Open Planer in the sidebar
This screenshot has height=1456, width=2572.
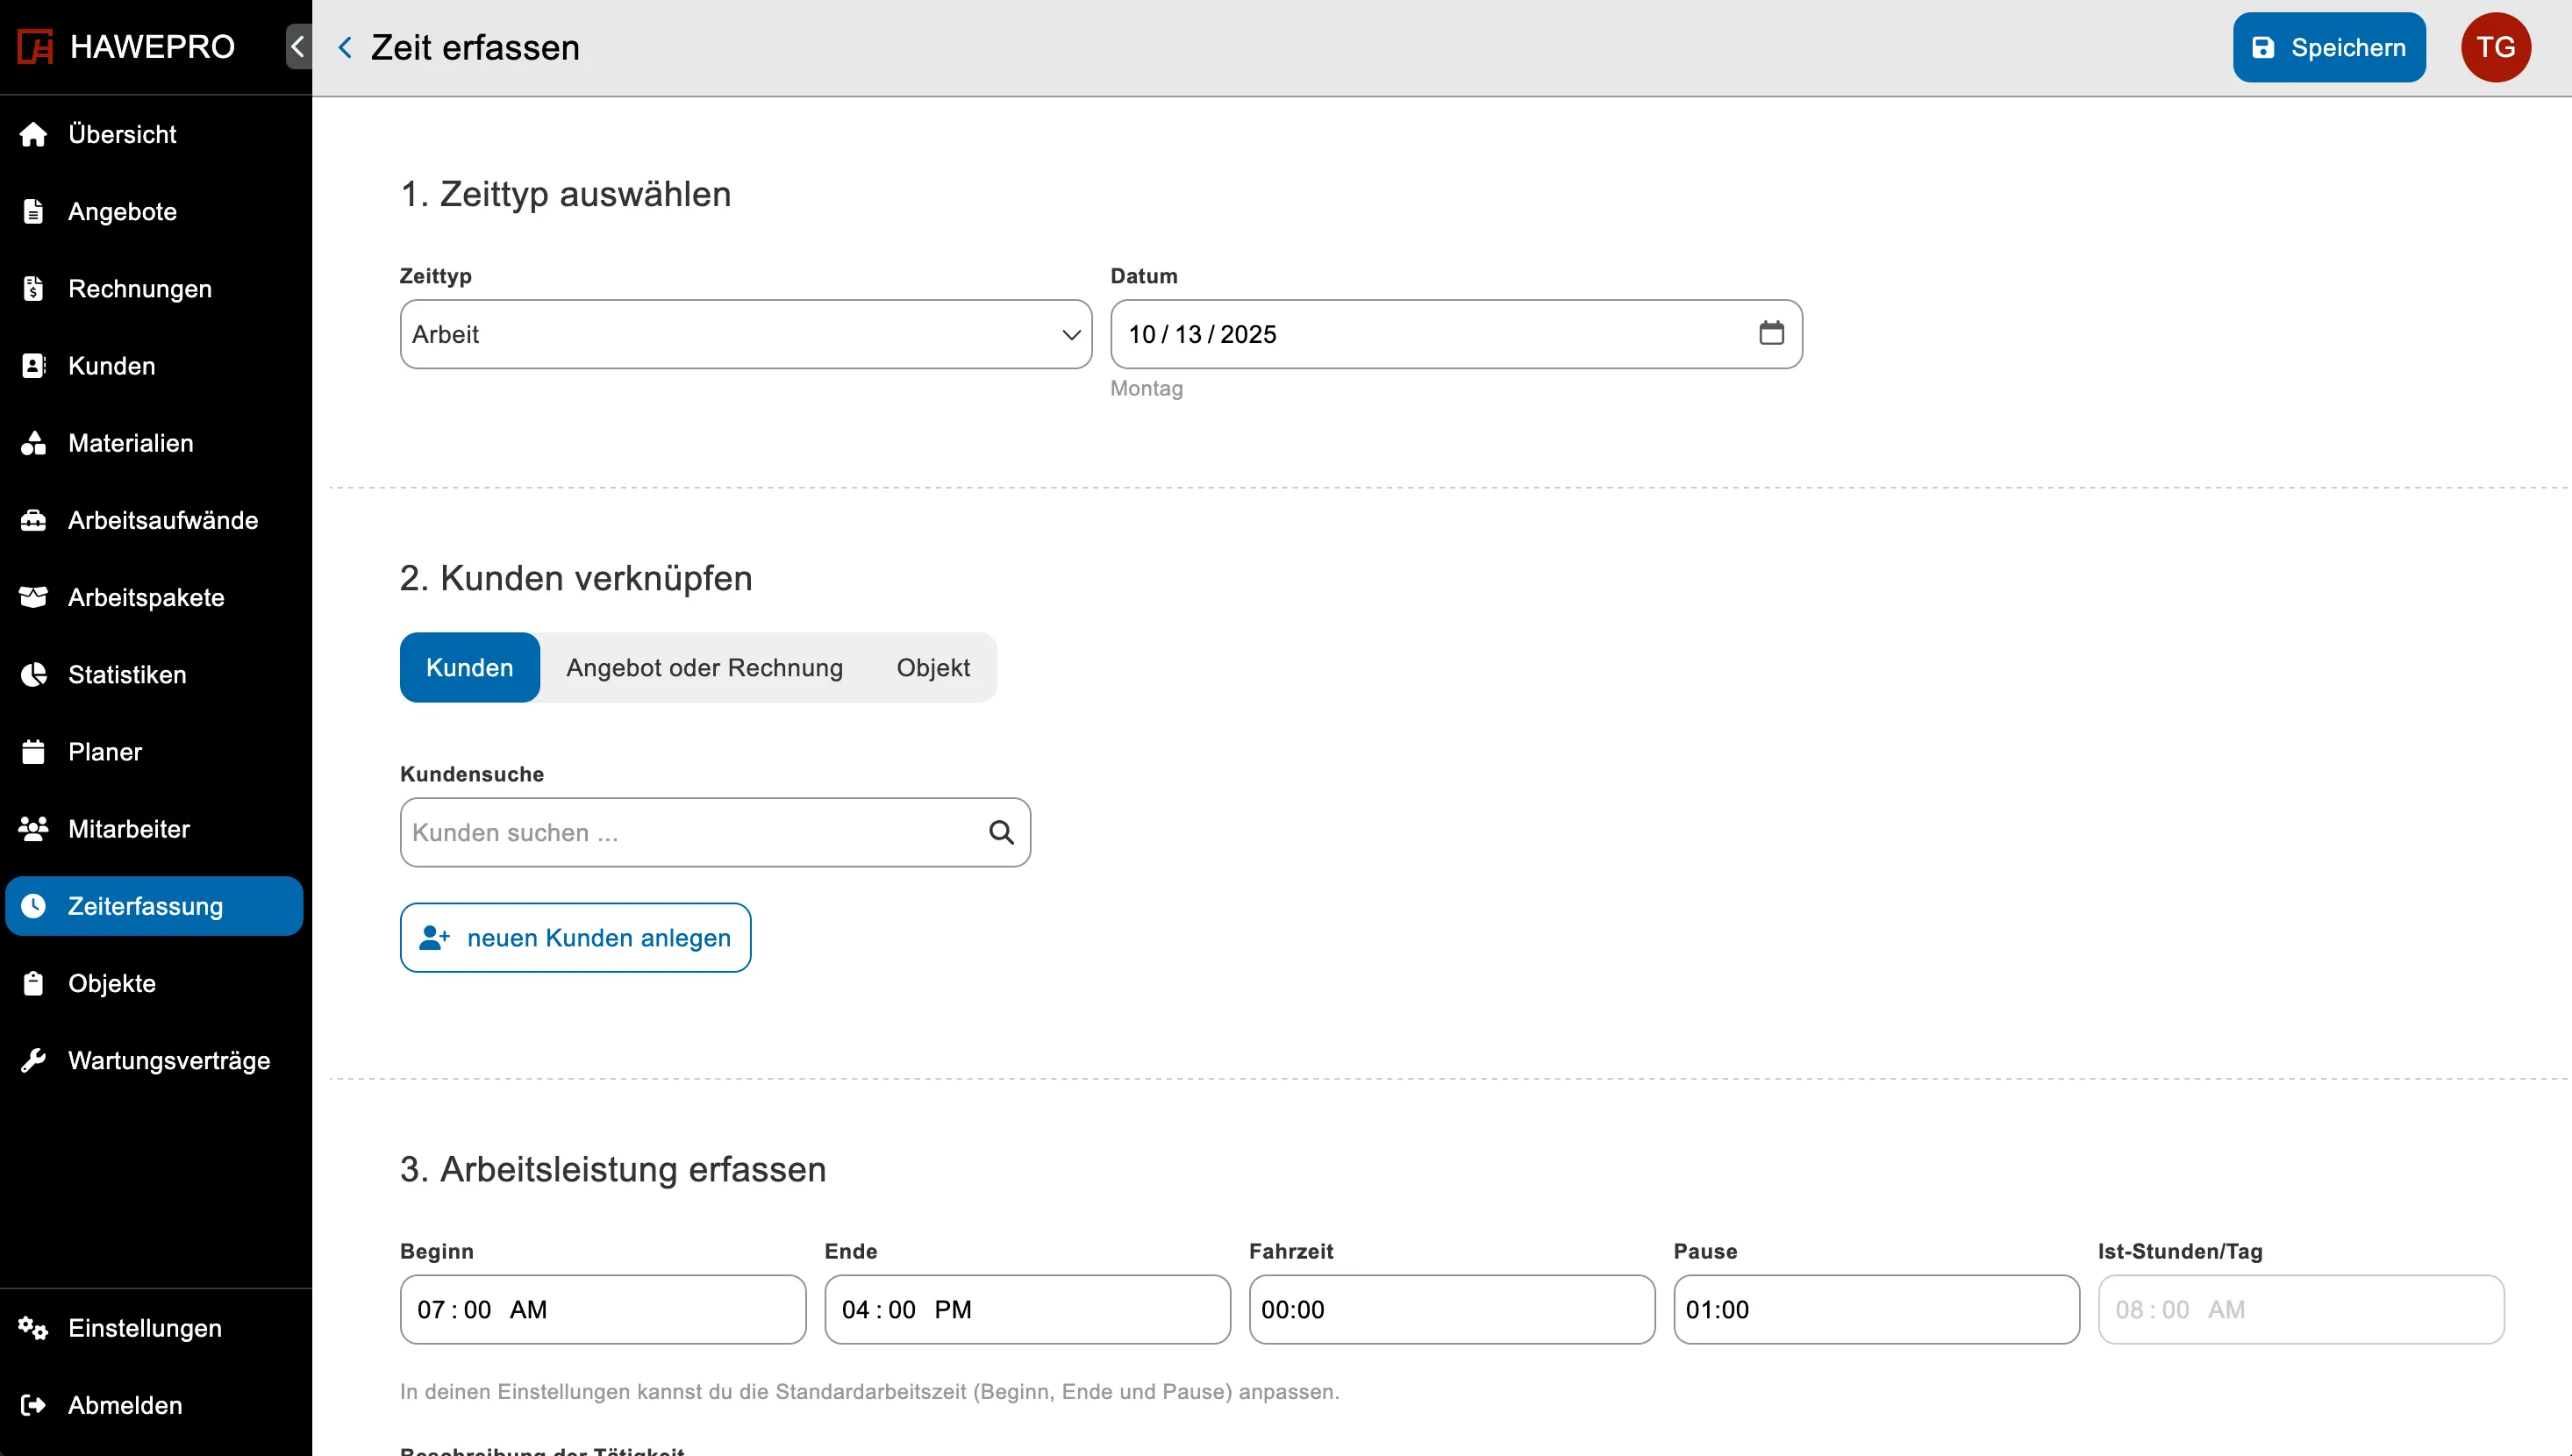[x=105, y=752]
